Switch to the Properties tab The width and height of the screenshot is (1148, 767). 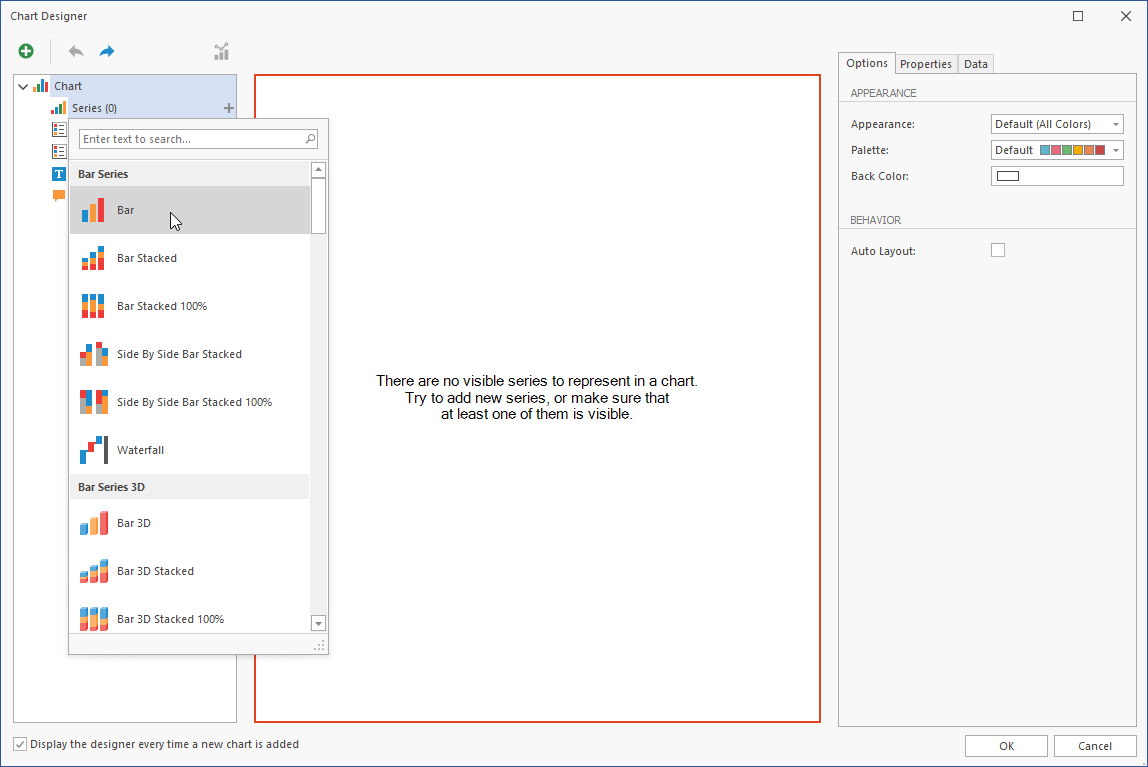[x=925, y=64]
